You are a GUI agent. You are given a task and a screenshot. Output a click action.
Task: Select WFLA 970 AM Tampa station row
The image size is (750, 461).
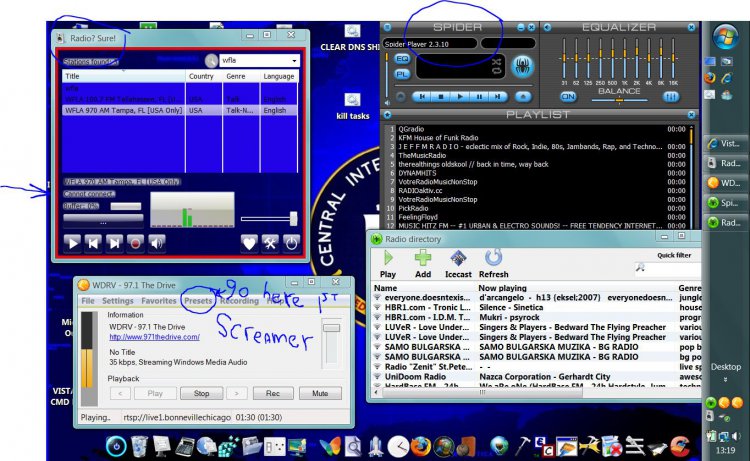pos(180,110)
